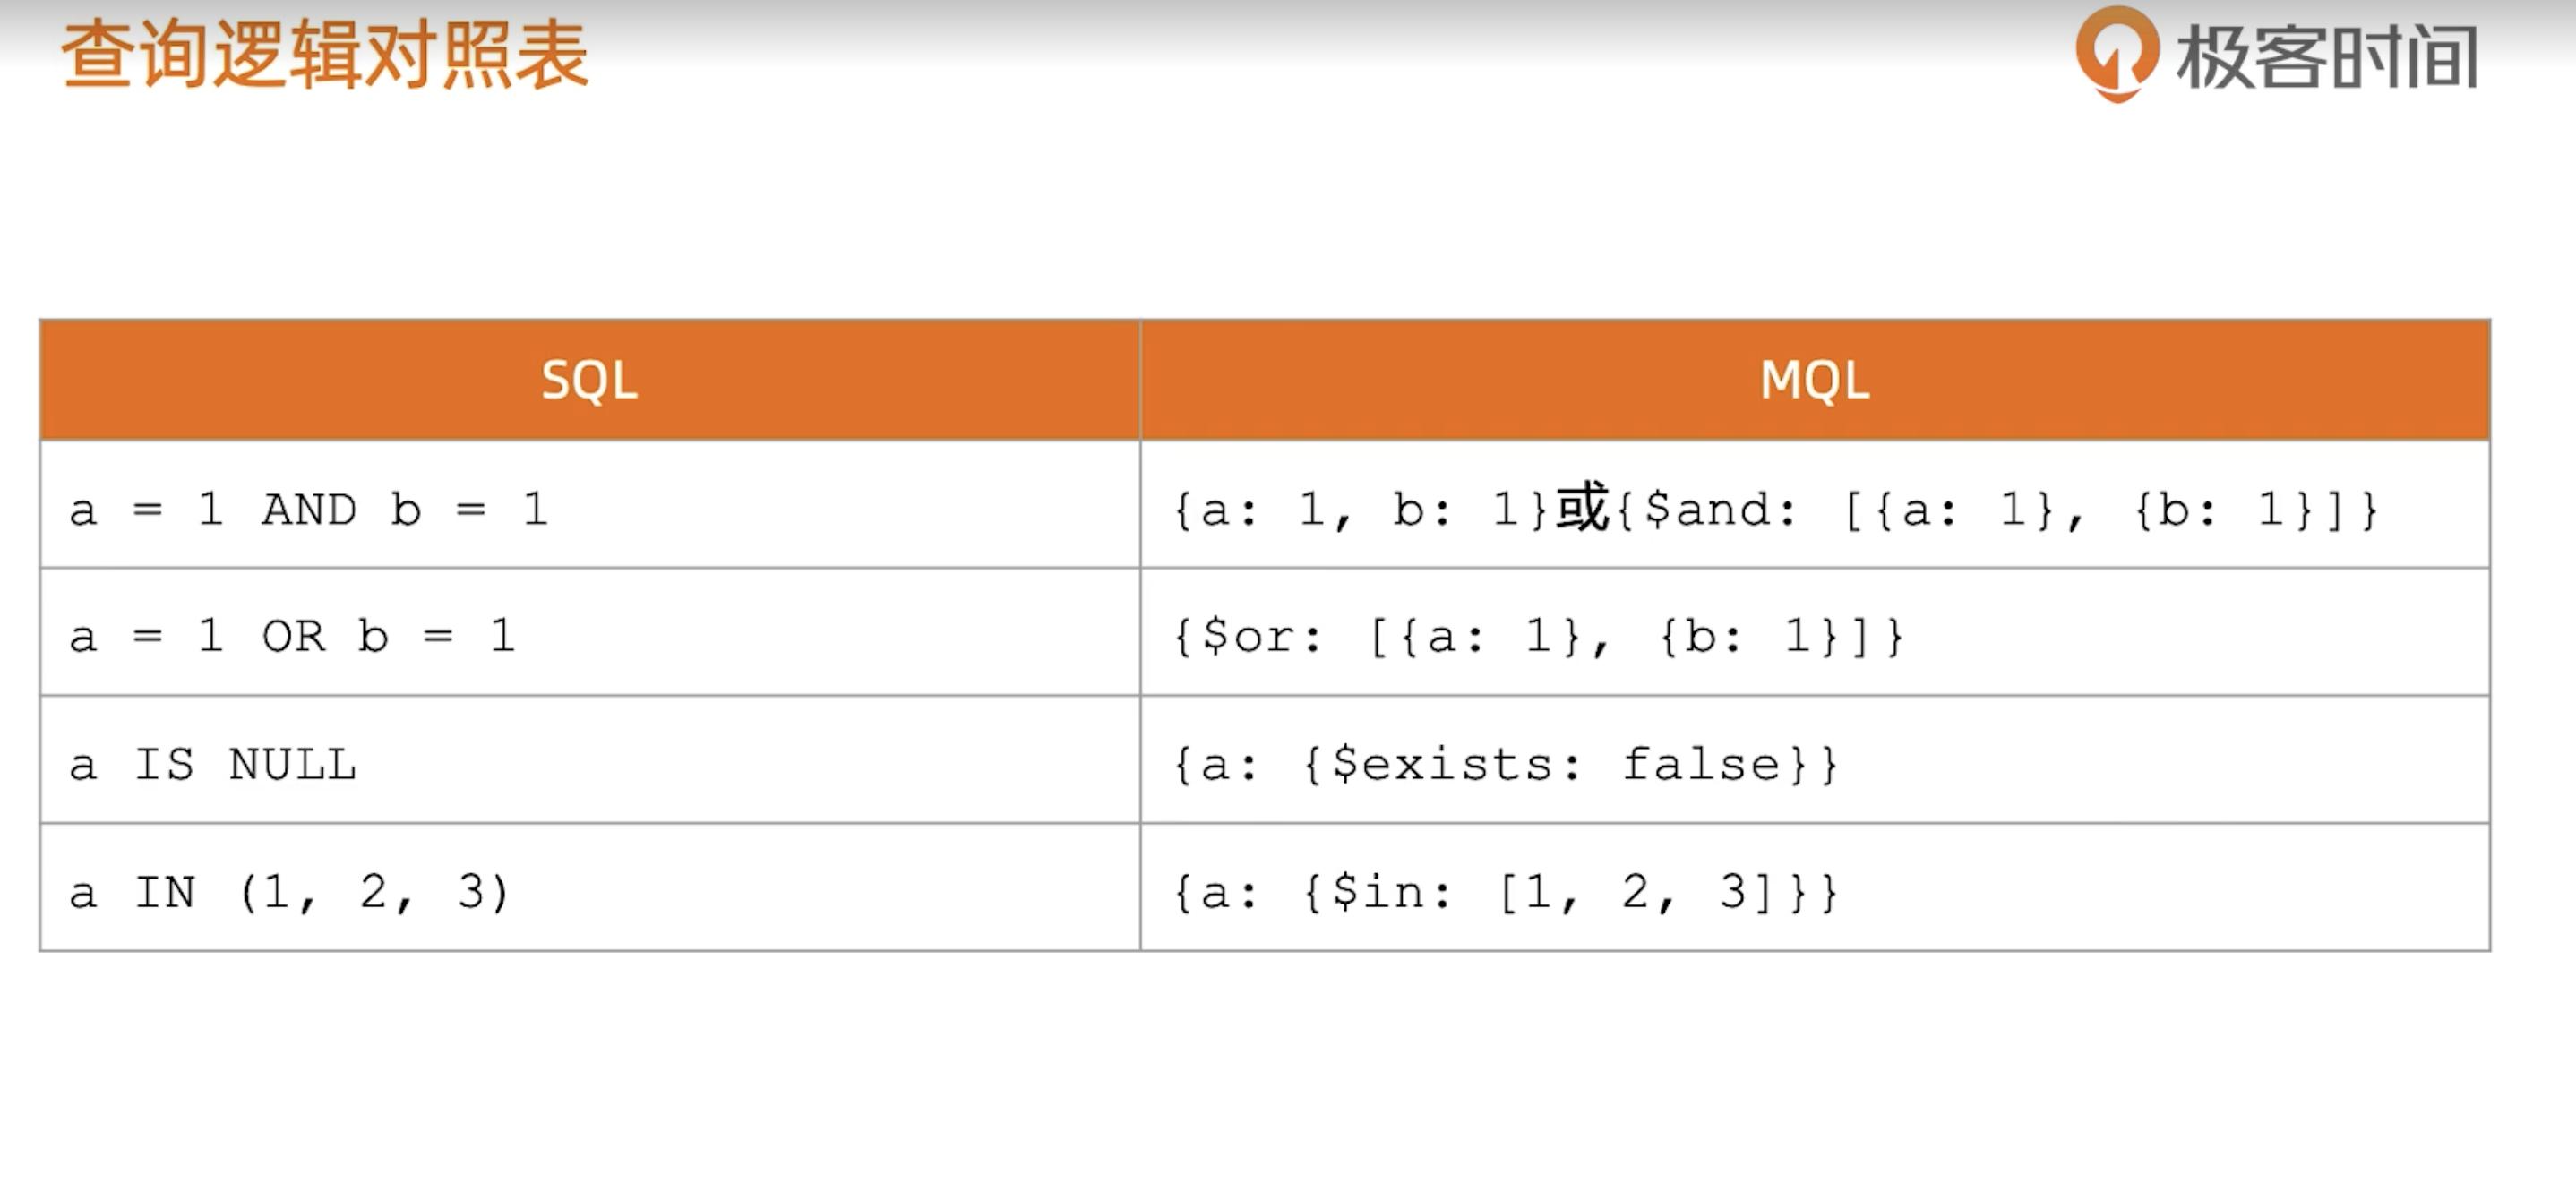Click the slide title 查询逻辑对照表
2576x1200 pixels.
coord(325,56)
